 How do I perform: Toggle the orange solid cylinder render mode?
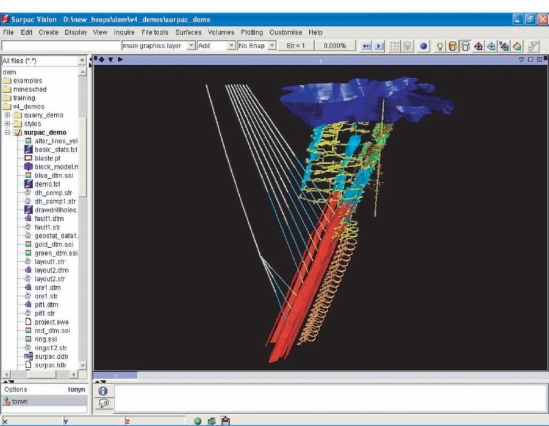(x=452, y=46)
